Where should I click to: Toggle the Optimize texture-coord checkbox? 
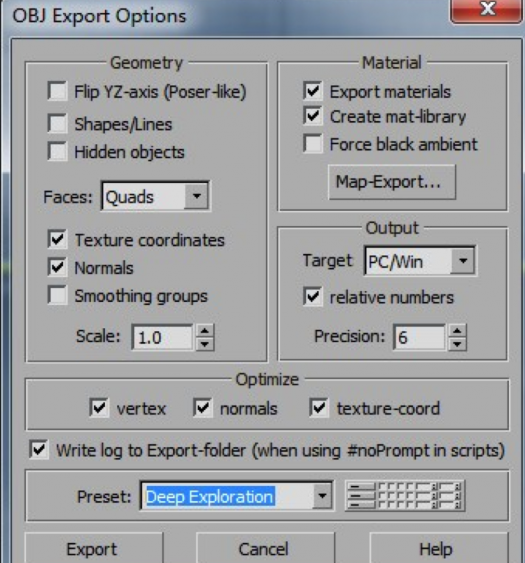(319, 408)
